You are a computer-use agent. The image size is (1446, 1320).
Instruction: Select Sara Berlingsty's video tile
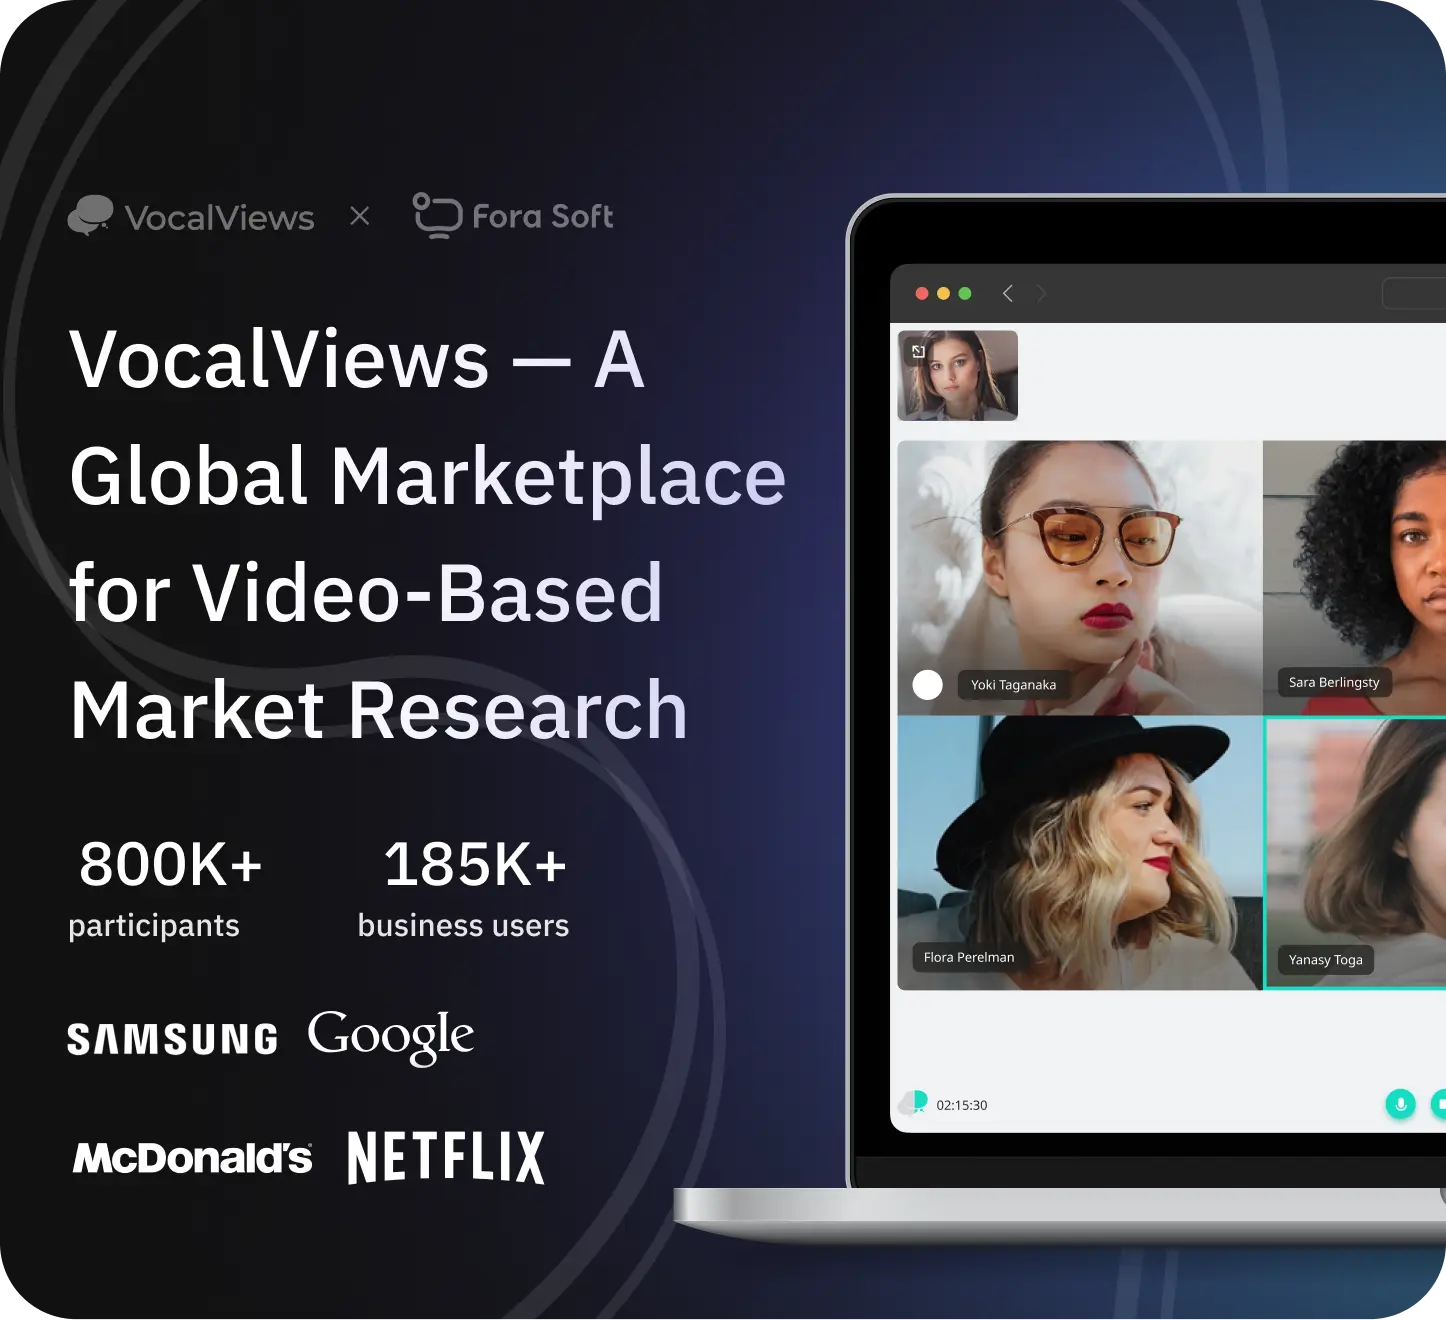pos(1355,577)
